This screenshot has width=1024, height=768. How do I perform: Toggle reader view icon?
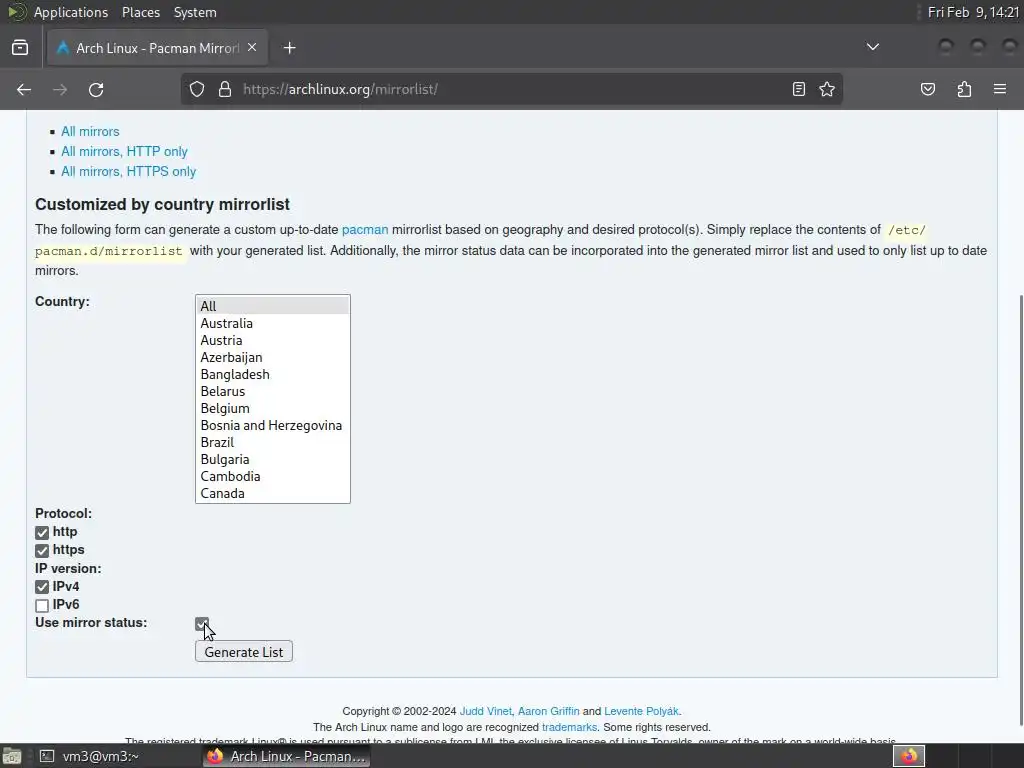(x=799, y=89)
